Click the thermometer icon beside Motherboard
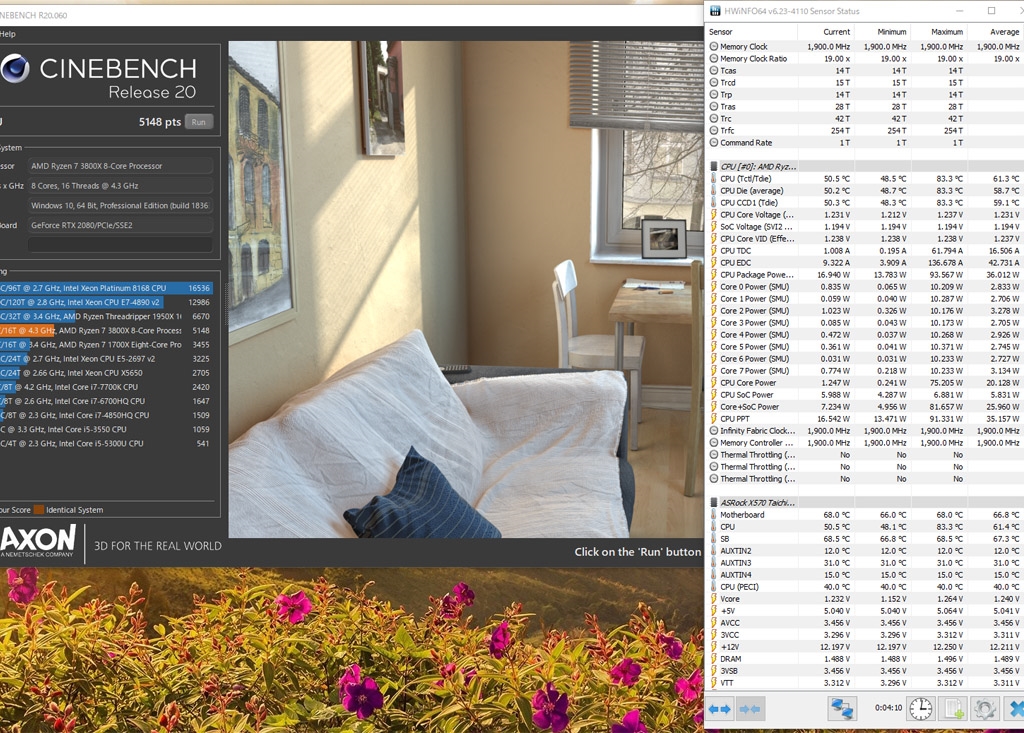 [x=714, y=515]
